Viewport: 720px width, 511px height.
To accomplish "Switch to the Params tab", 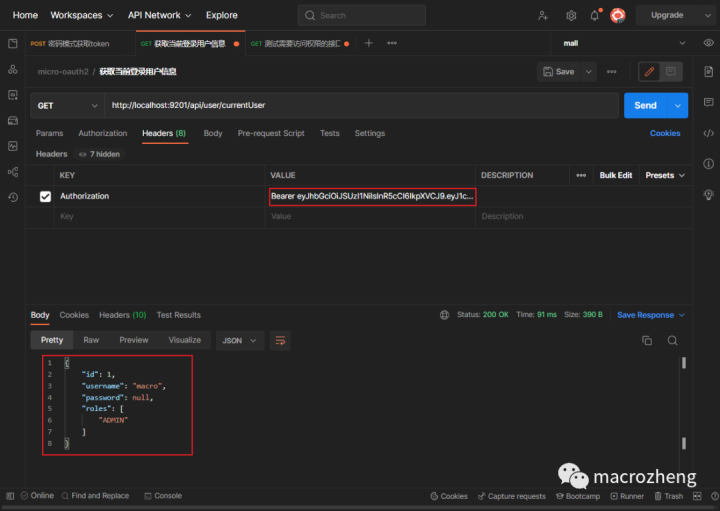I will (x=49, y=133).
